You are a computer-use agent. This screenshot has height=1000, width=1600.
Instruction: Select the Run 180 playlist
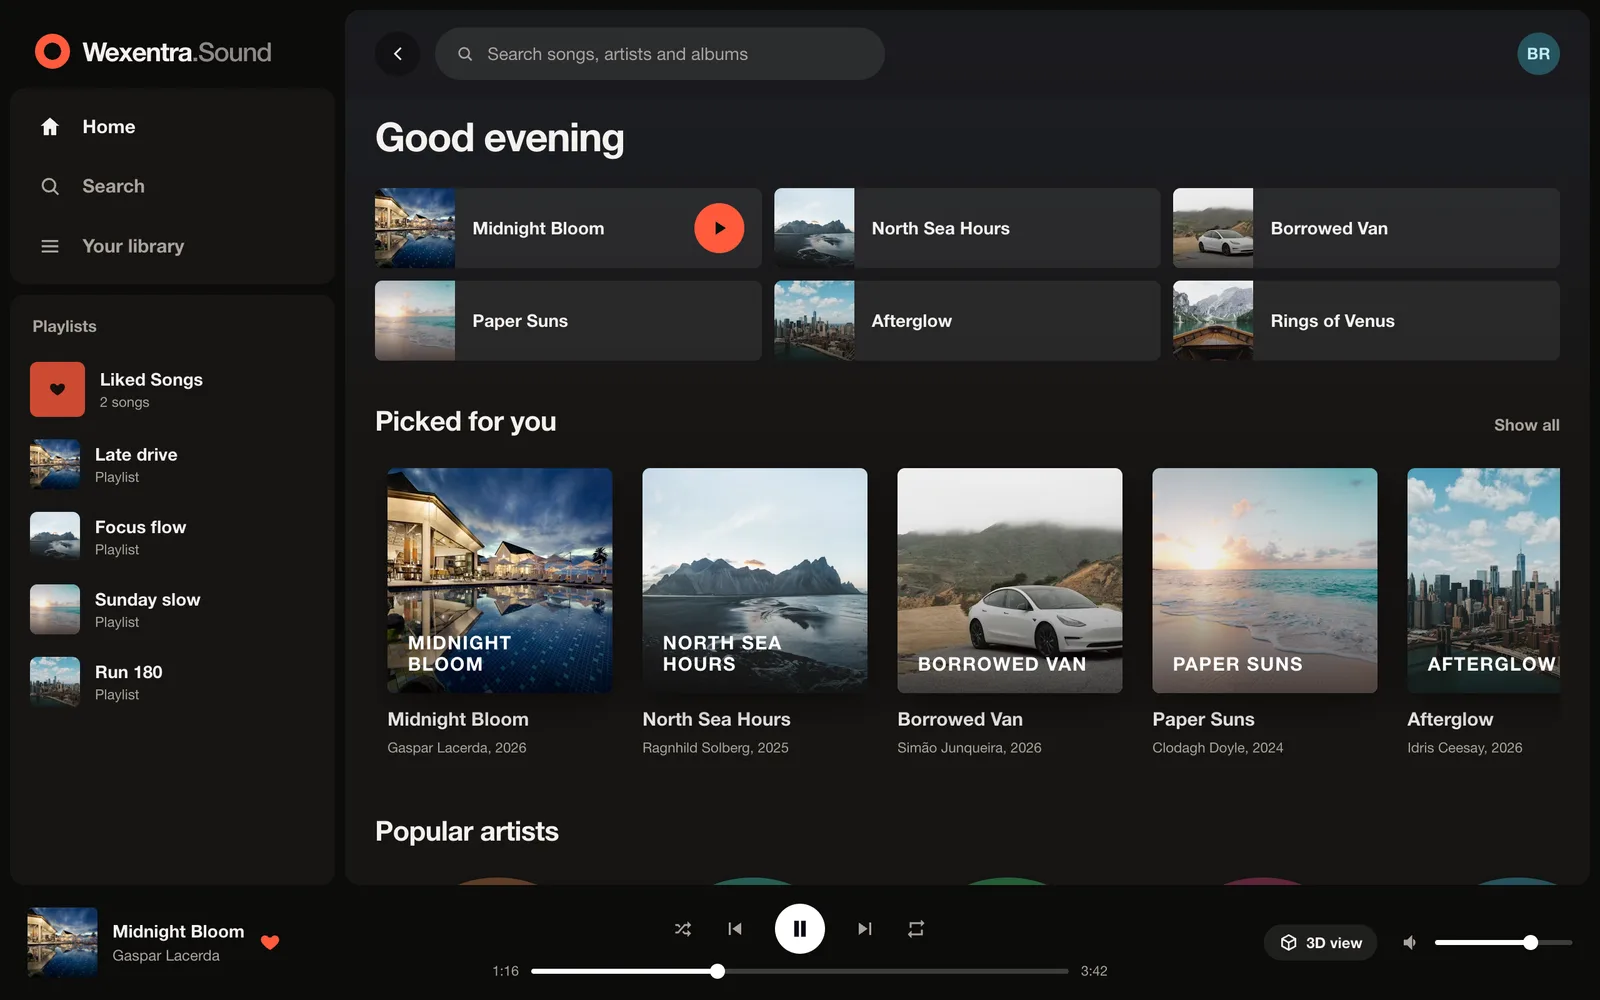[x=172, y=682]
